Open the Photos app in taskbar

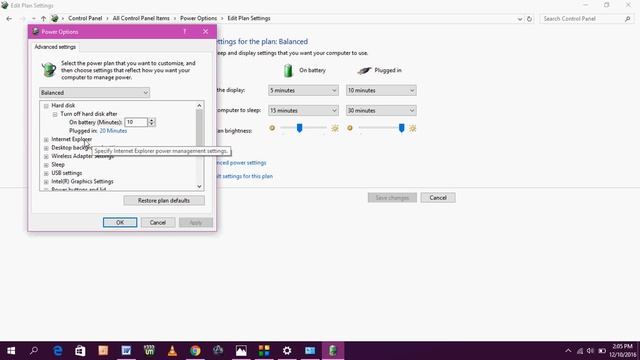[241, 351]
